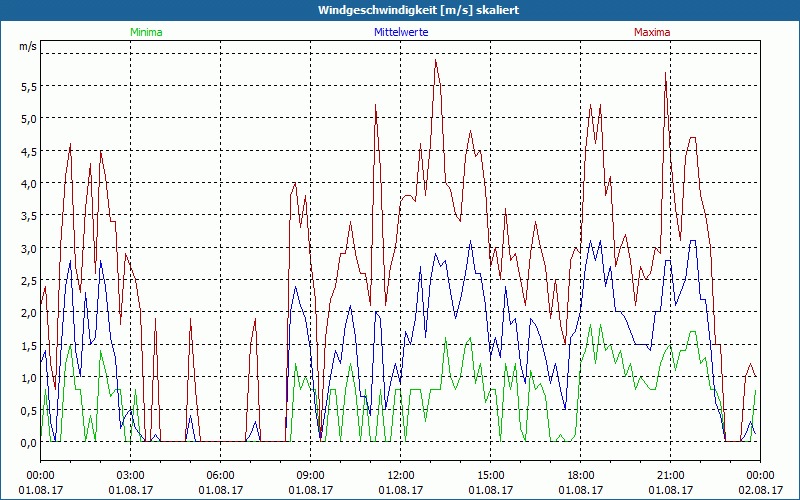The image size is (800, 500).
Task: Click the 15:00 time axis label
Action: pyautogui.click(x=491, y=476)
